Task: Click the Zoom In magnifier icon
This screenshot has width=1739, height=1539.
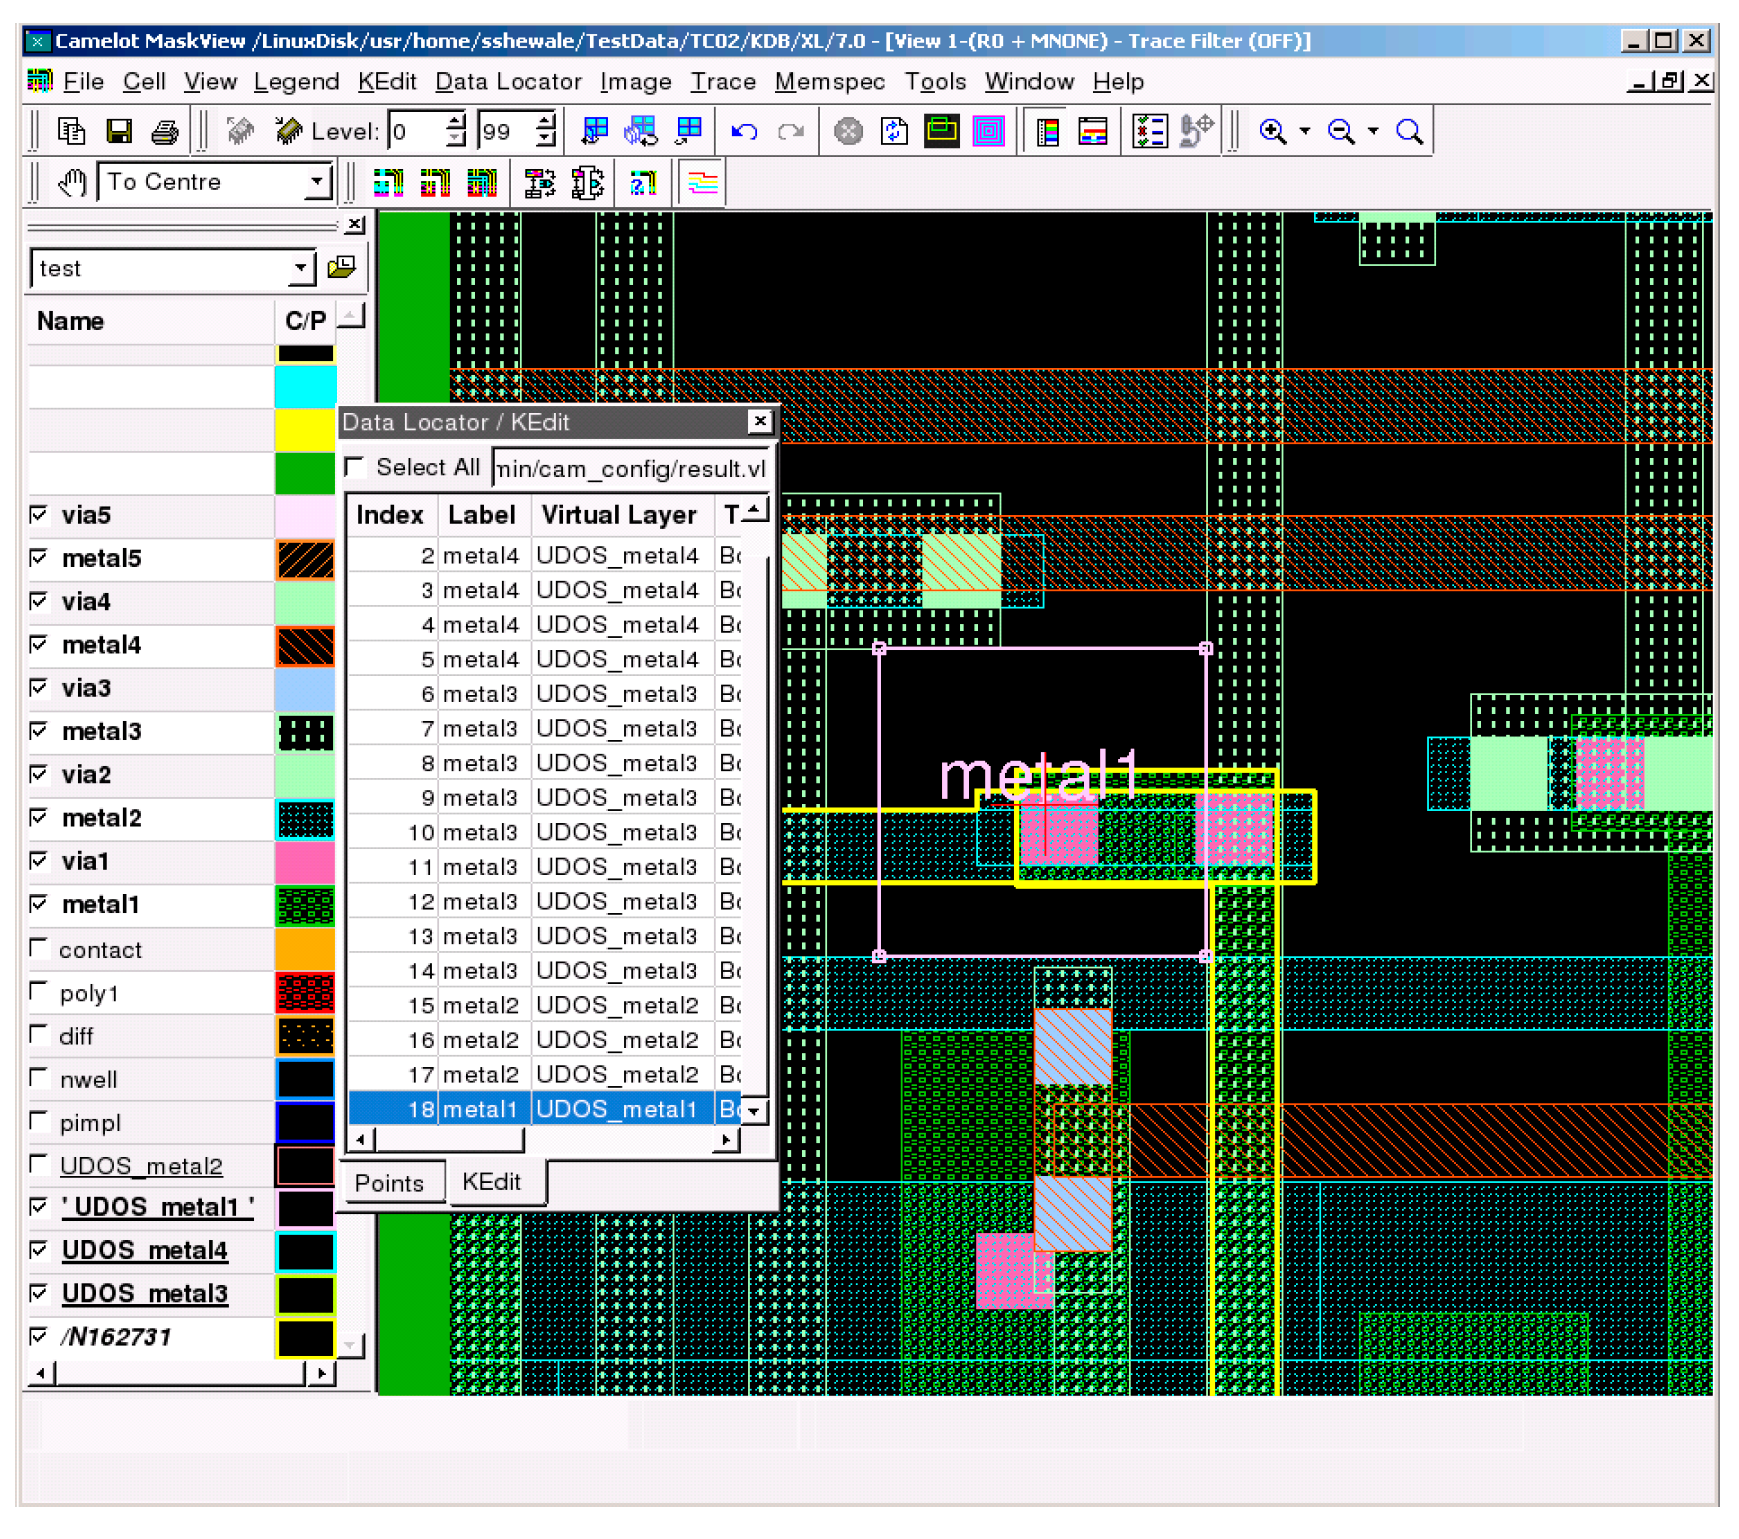Action: [1272, 132]
